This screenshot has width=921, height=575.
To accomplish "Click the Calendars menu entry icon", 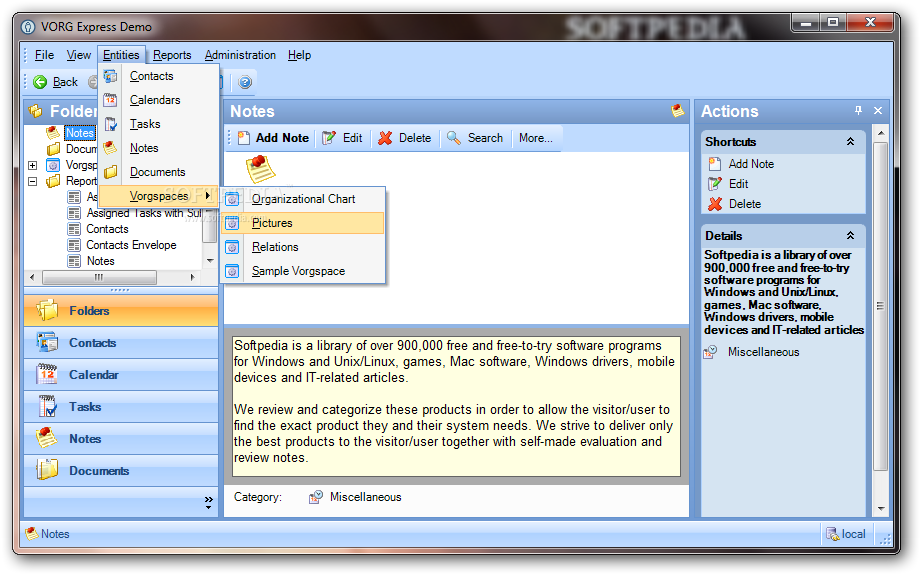I will tap(110, 100).
